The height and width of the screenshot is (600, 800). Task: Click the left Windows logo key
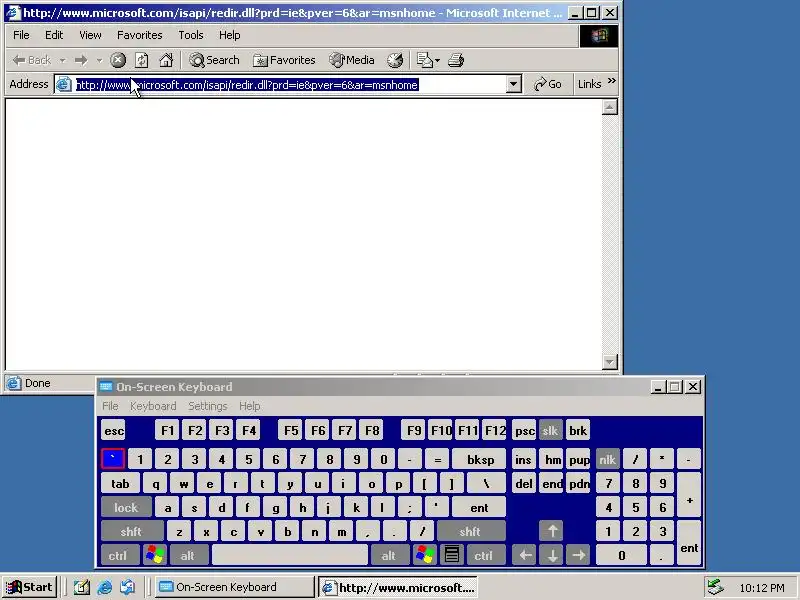pos(155,555)
